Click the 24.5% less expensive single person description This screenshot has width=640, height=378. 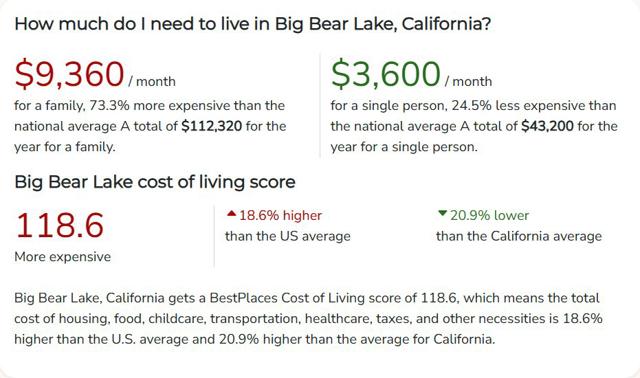click(474, 126)
